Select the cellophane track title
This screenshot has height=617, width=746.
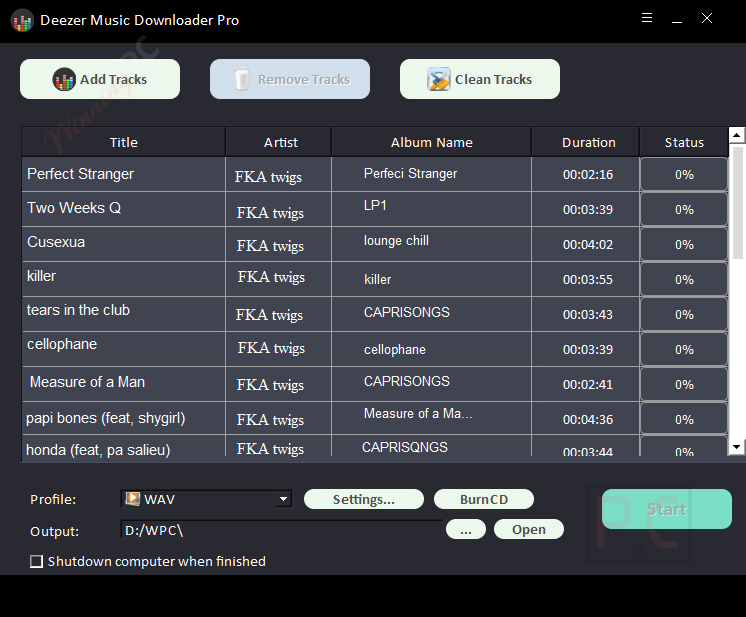pos(62,344)
